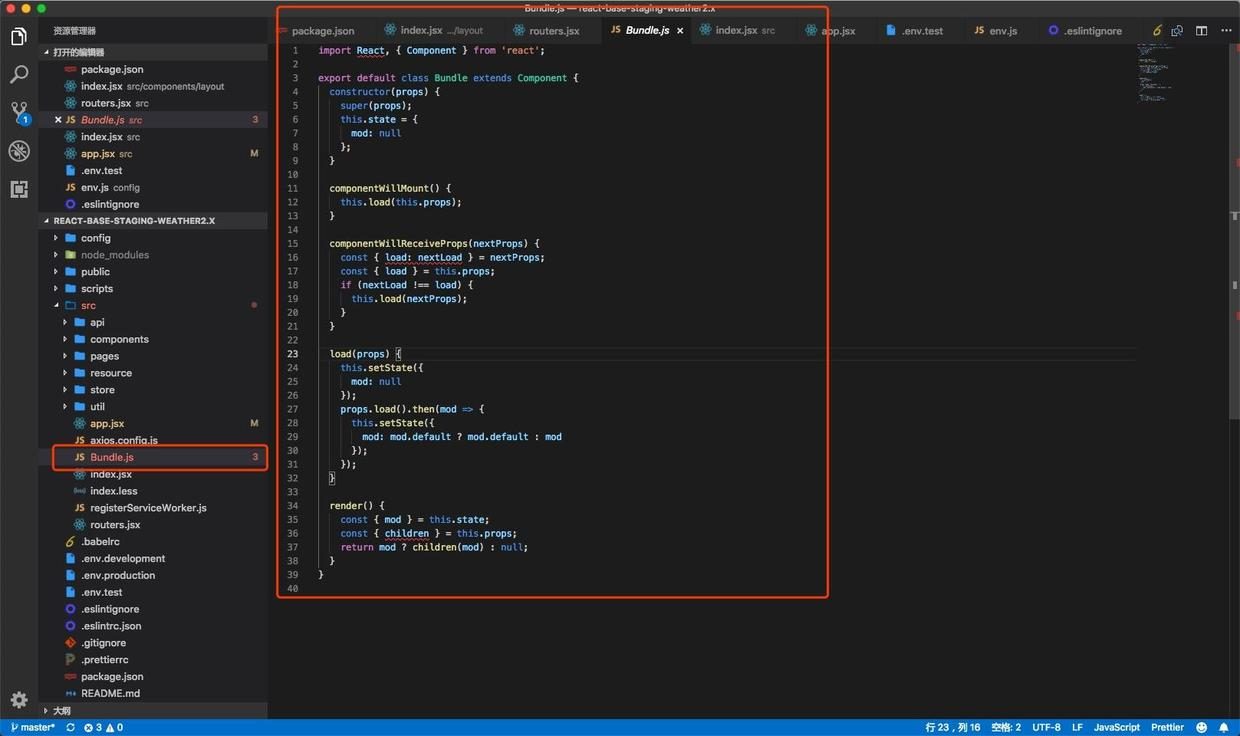Click the JavaScript language mode selector
1240x736 pixels.
pos(1116,728)
